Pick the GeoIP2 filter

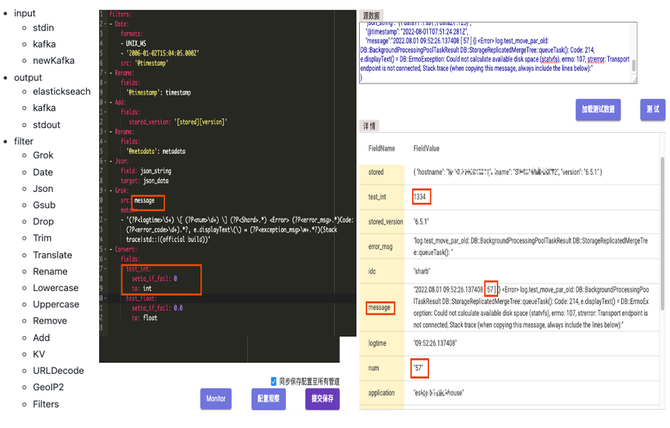click(50, 387)
